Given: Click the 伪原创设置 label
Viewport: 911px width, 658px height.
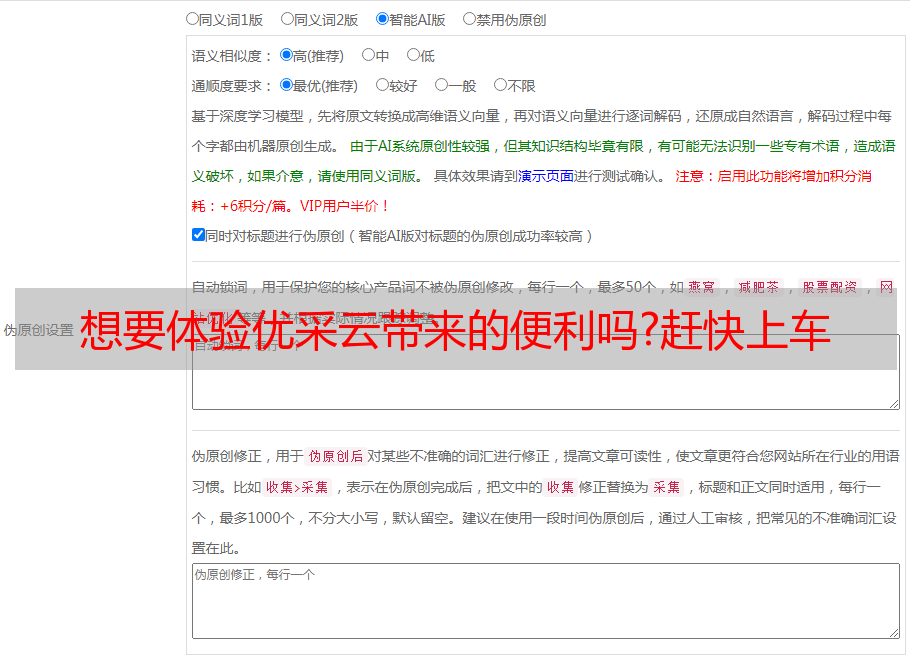Looking at the screenshot, I should coord(38,330).
